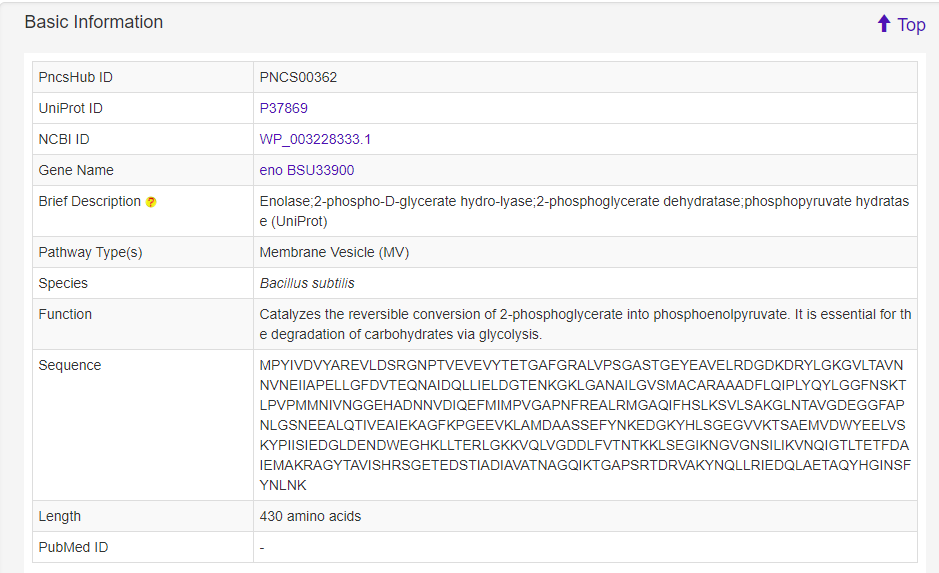Click the PubMed ID dash value

tap(262, 547)
